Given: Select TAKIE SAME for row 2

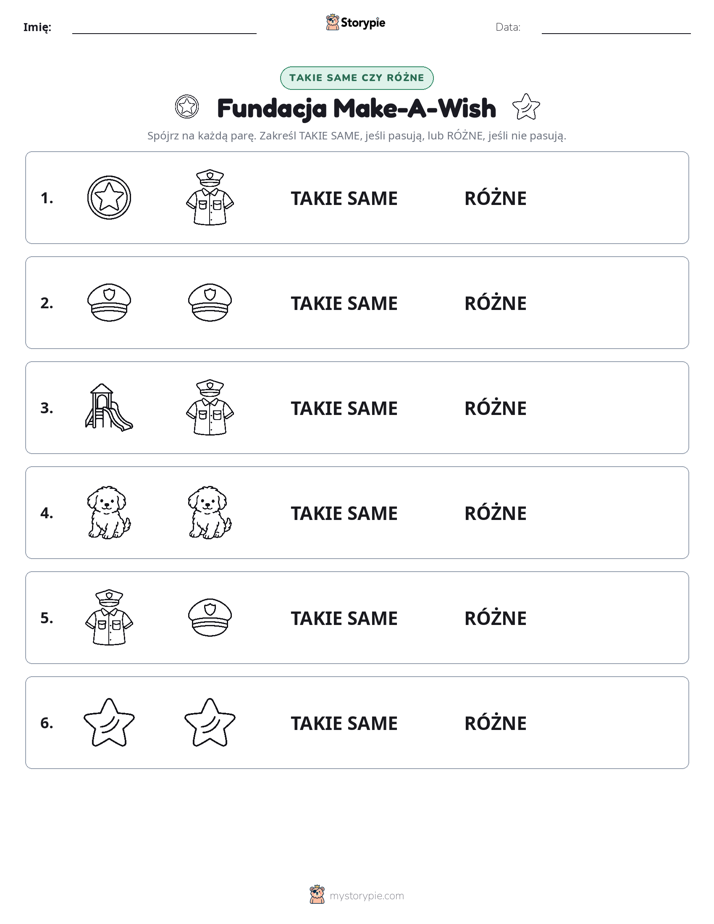Looking at the screenshot, I should pos(344,303).
